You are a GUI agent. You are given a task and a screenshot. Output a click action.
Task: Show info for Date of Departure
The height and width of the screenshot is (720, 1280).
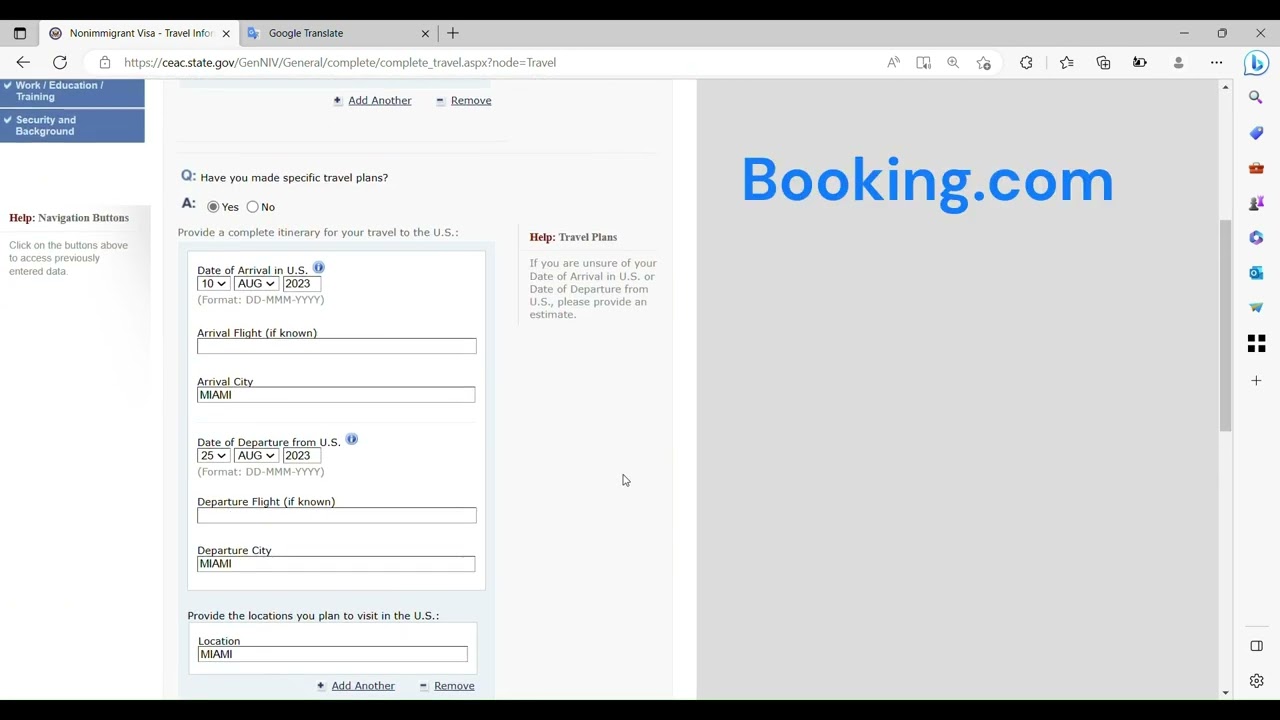[x=351, y=439]
